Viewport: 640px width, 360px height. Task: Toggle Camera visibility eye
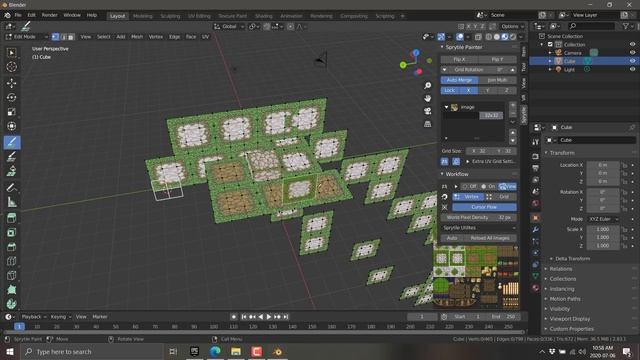[632, 53]
